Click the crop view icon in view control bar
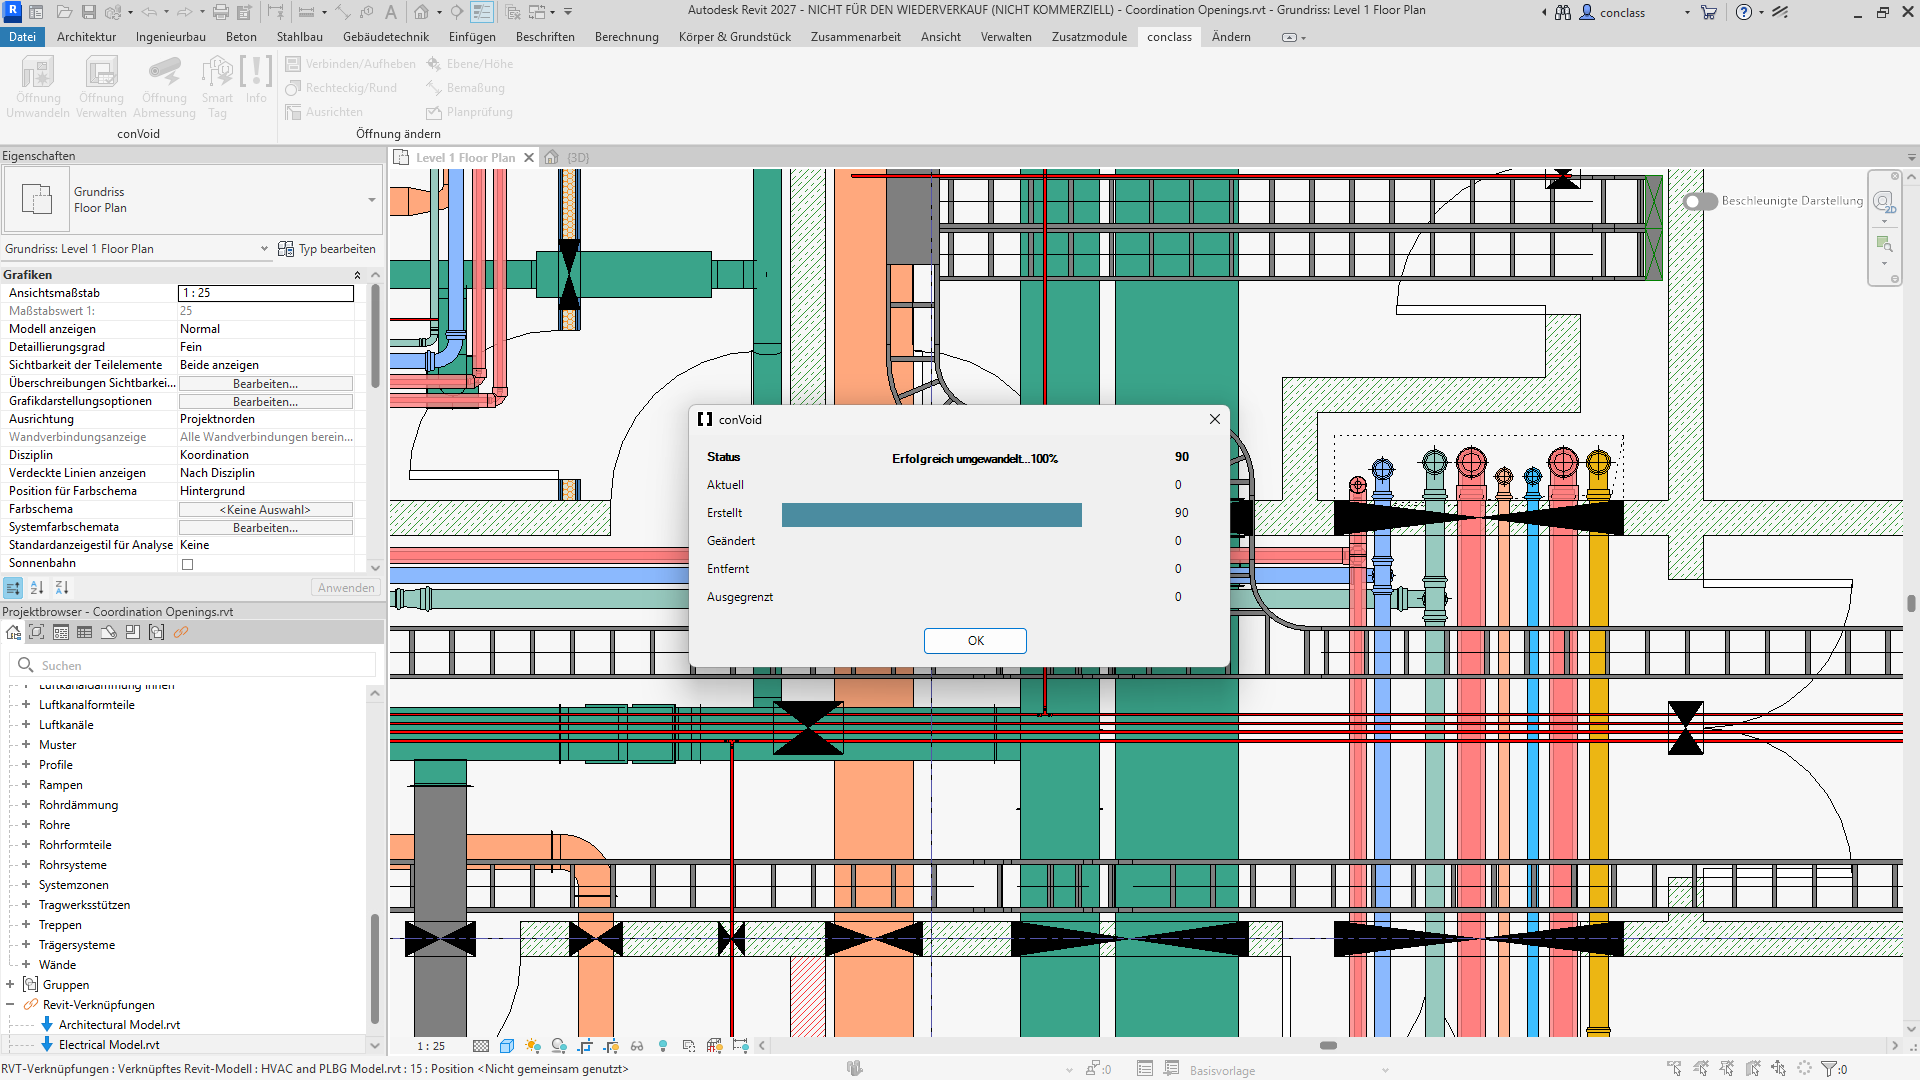The image size is (1920, 1080). 585,1046
